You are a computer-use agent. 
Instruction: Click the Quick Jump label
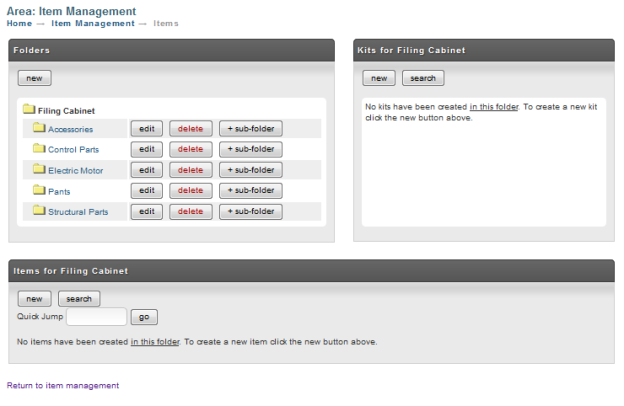[x=40, y=316]
